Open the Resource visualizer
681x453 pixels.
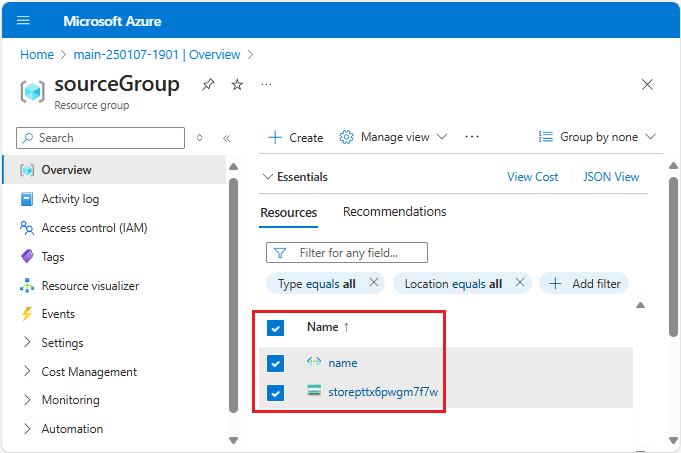coord(90,286)
